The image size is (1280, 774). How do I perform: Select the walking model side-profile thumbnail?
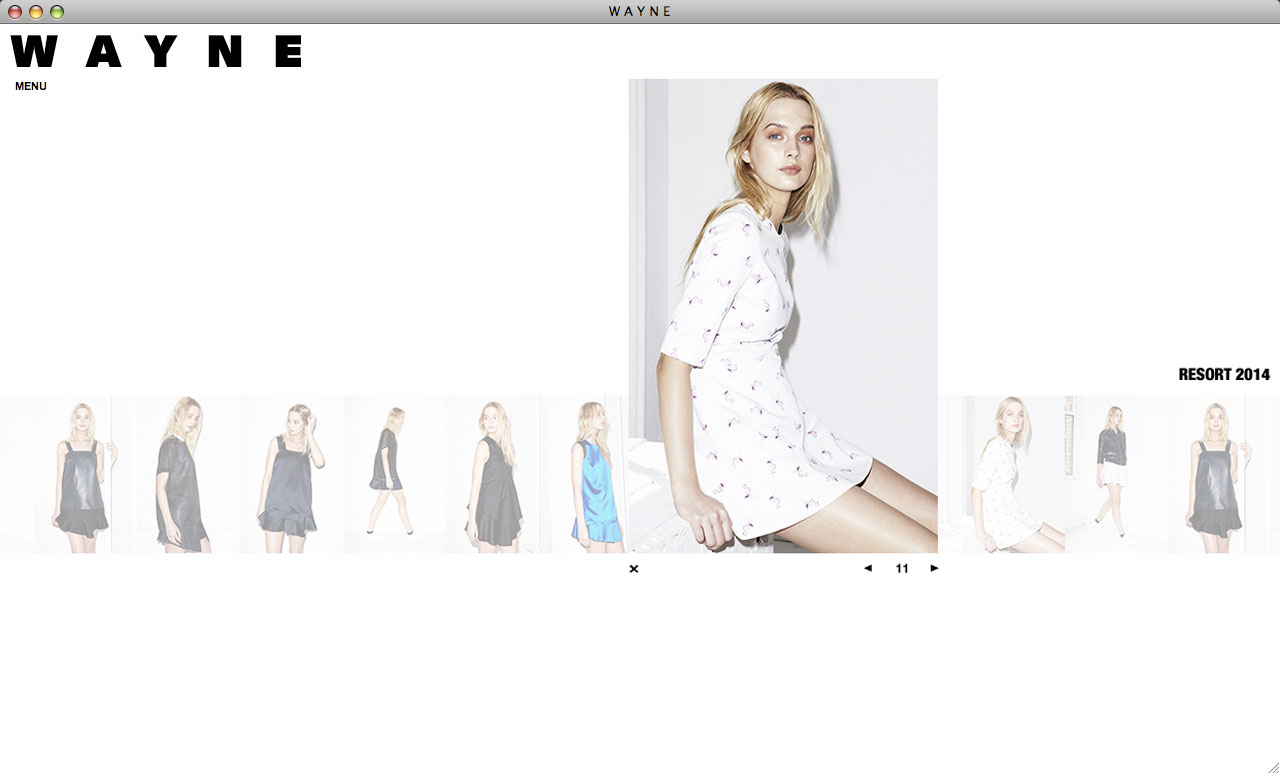(392, 475)
